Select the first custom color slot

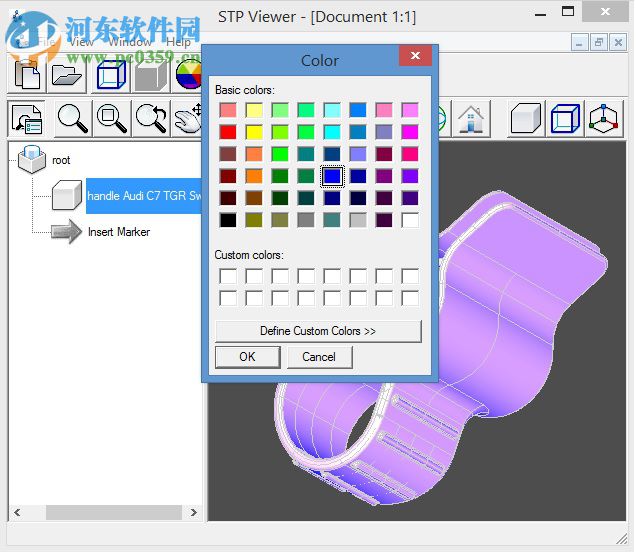point(228,276)
